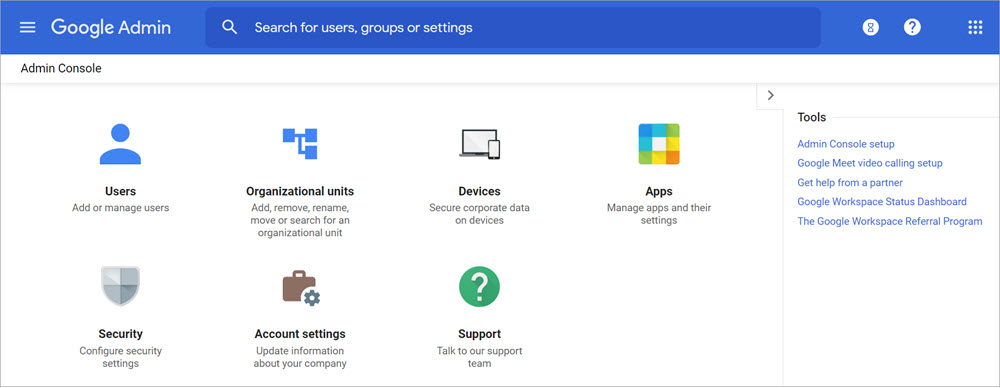Click 'Add or manage users' description
Screen dimensions: 1000x388
tap(121, 207)
